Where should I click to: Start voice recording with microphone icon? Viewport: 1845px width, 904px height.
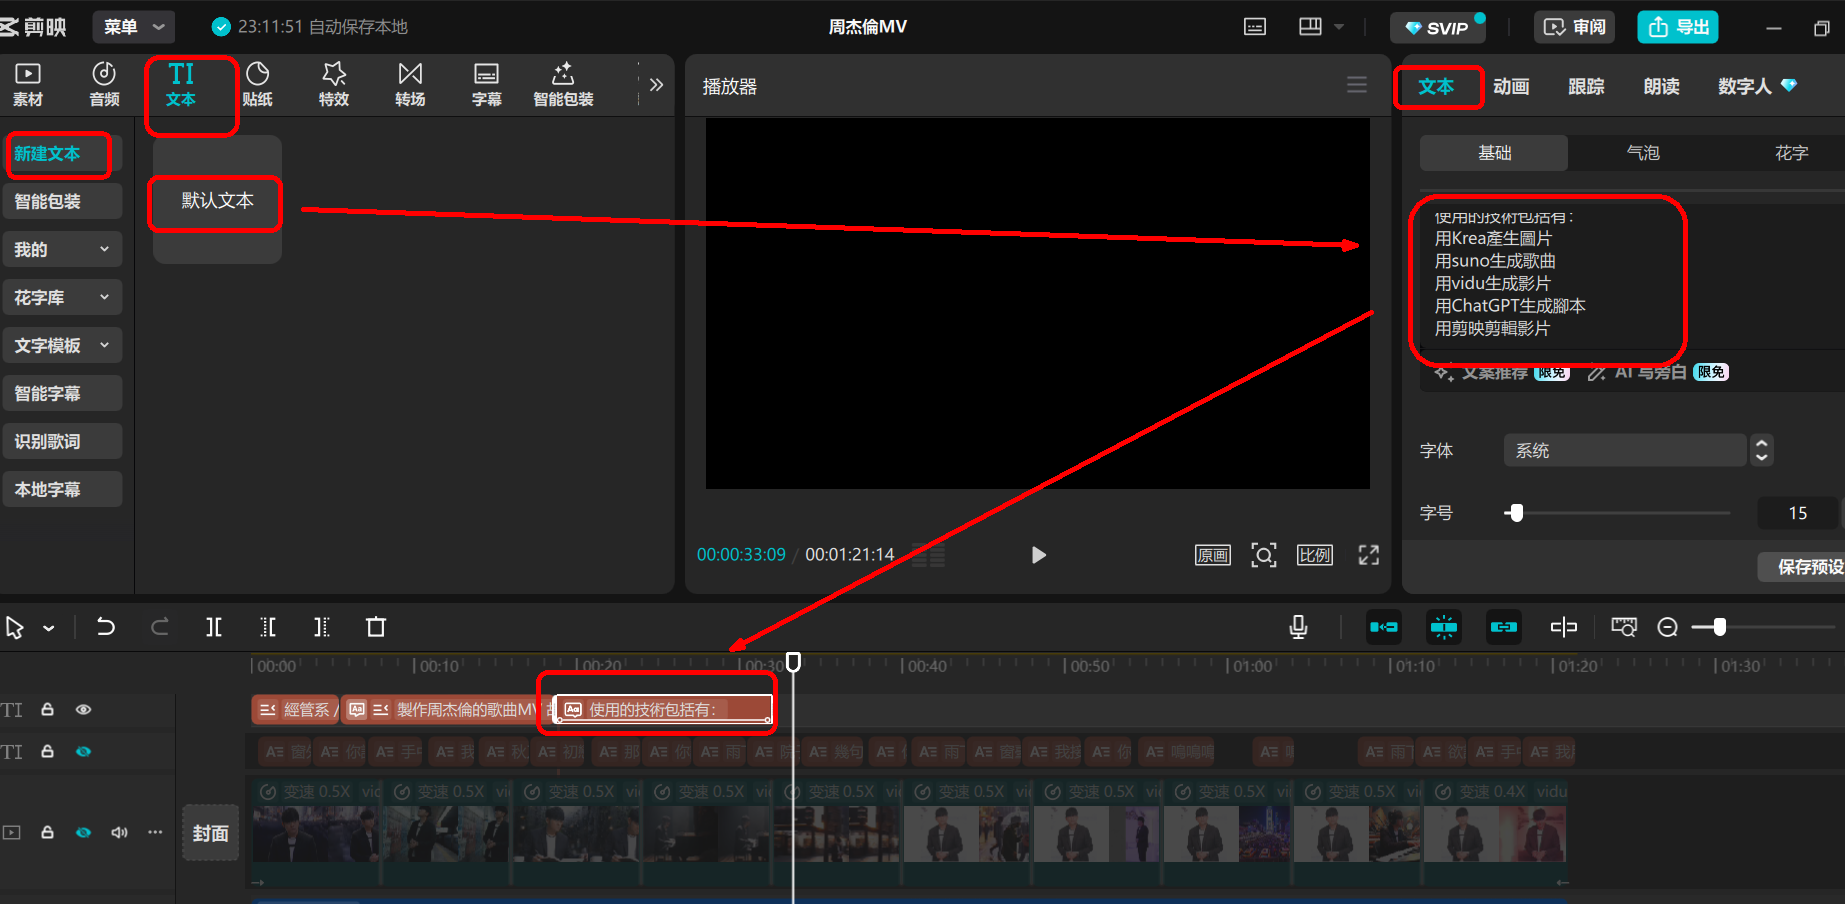(1298, 627)
